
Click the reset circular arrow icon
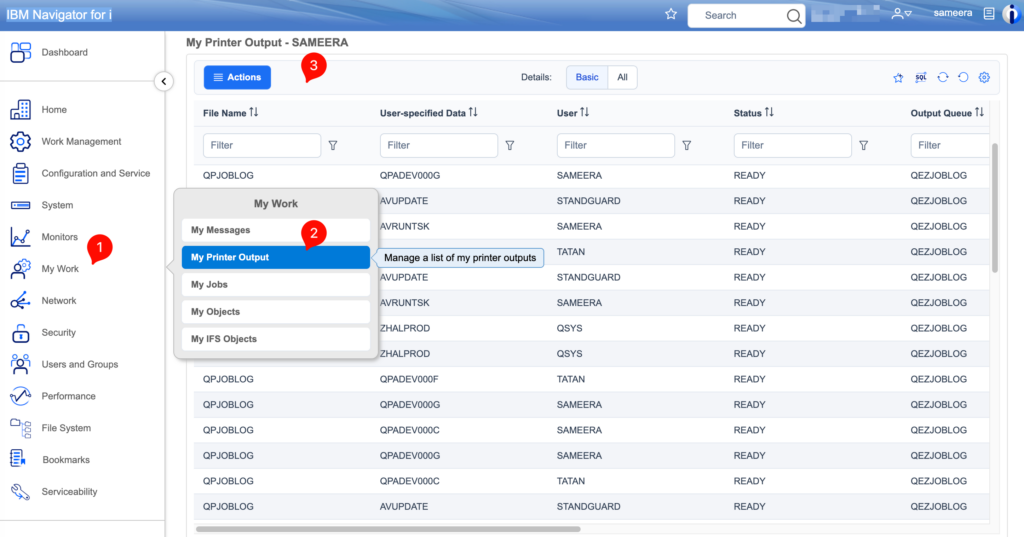point(963,77)
